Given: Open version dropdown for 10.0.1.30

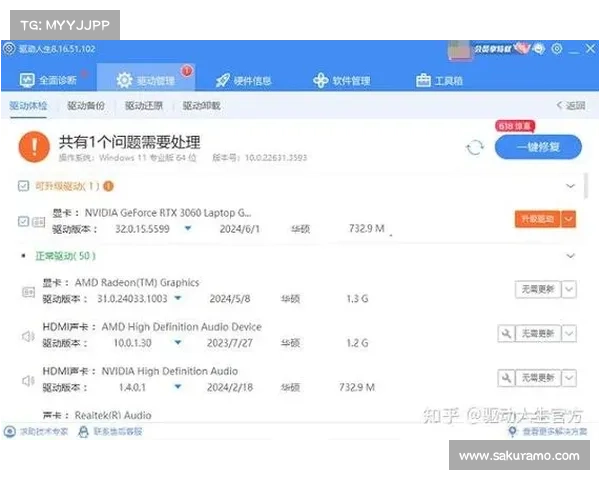Looking at the screenshot, I should click(178, 343).
